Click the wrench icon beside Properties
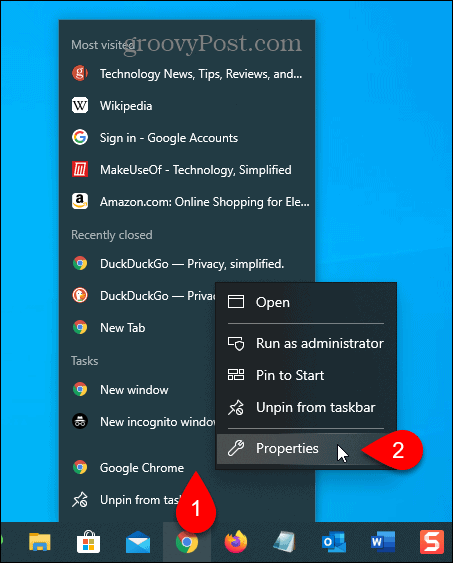This screenshot has width=453, height=563. click(x=236, y=448)
